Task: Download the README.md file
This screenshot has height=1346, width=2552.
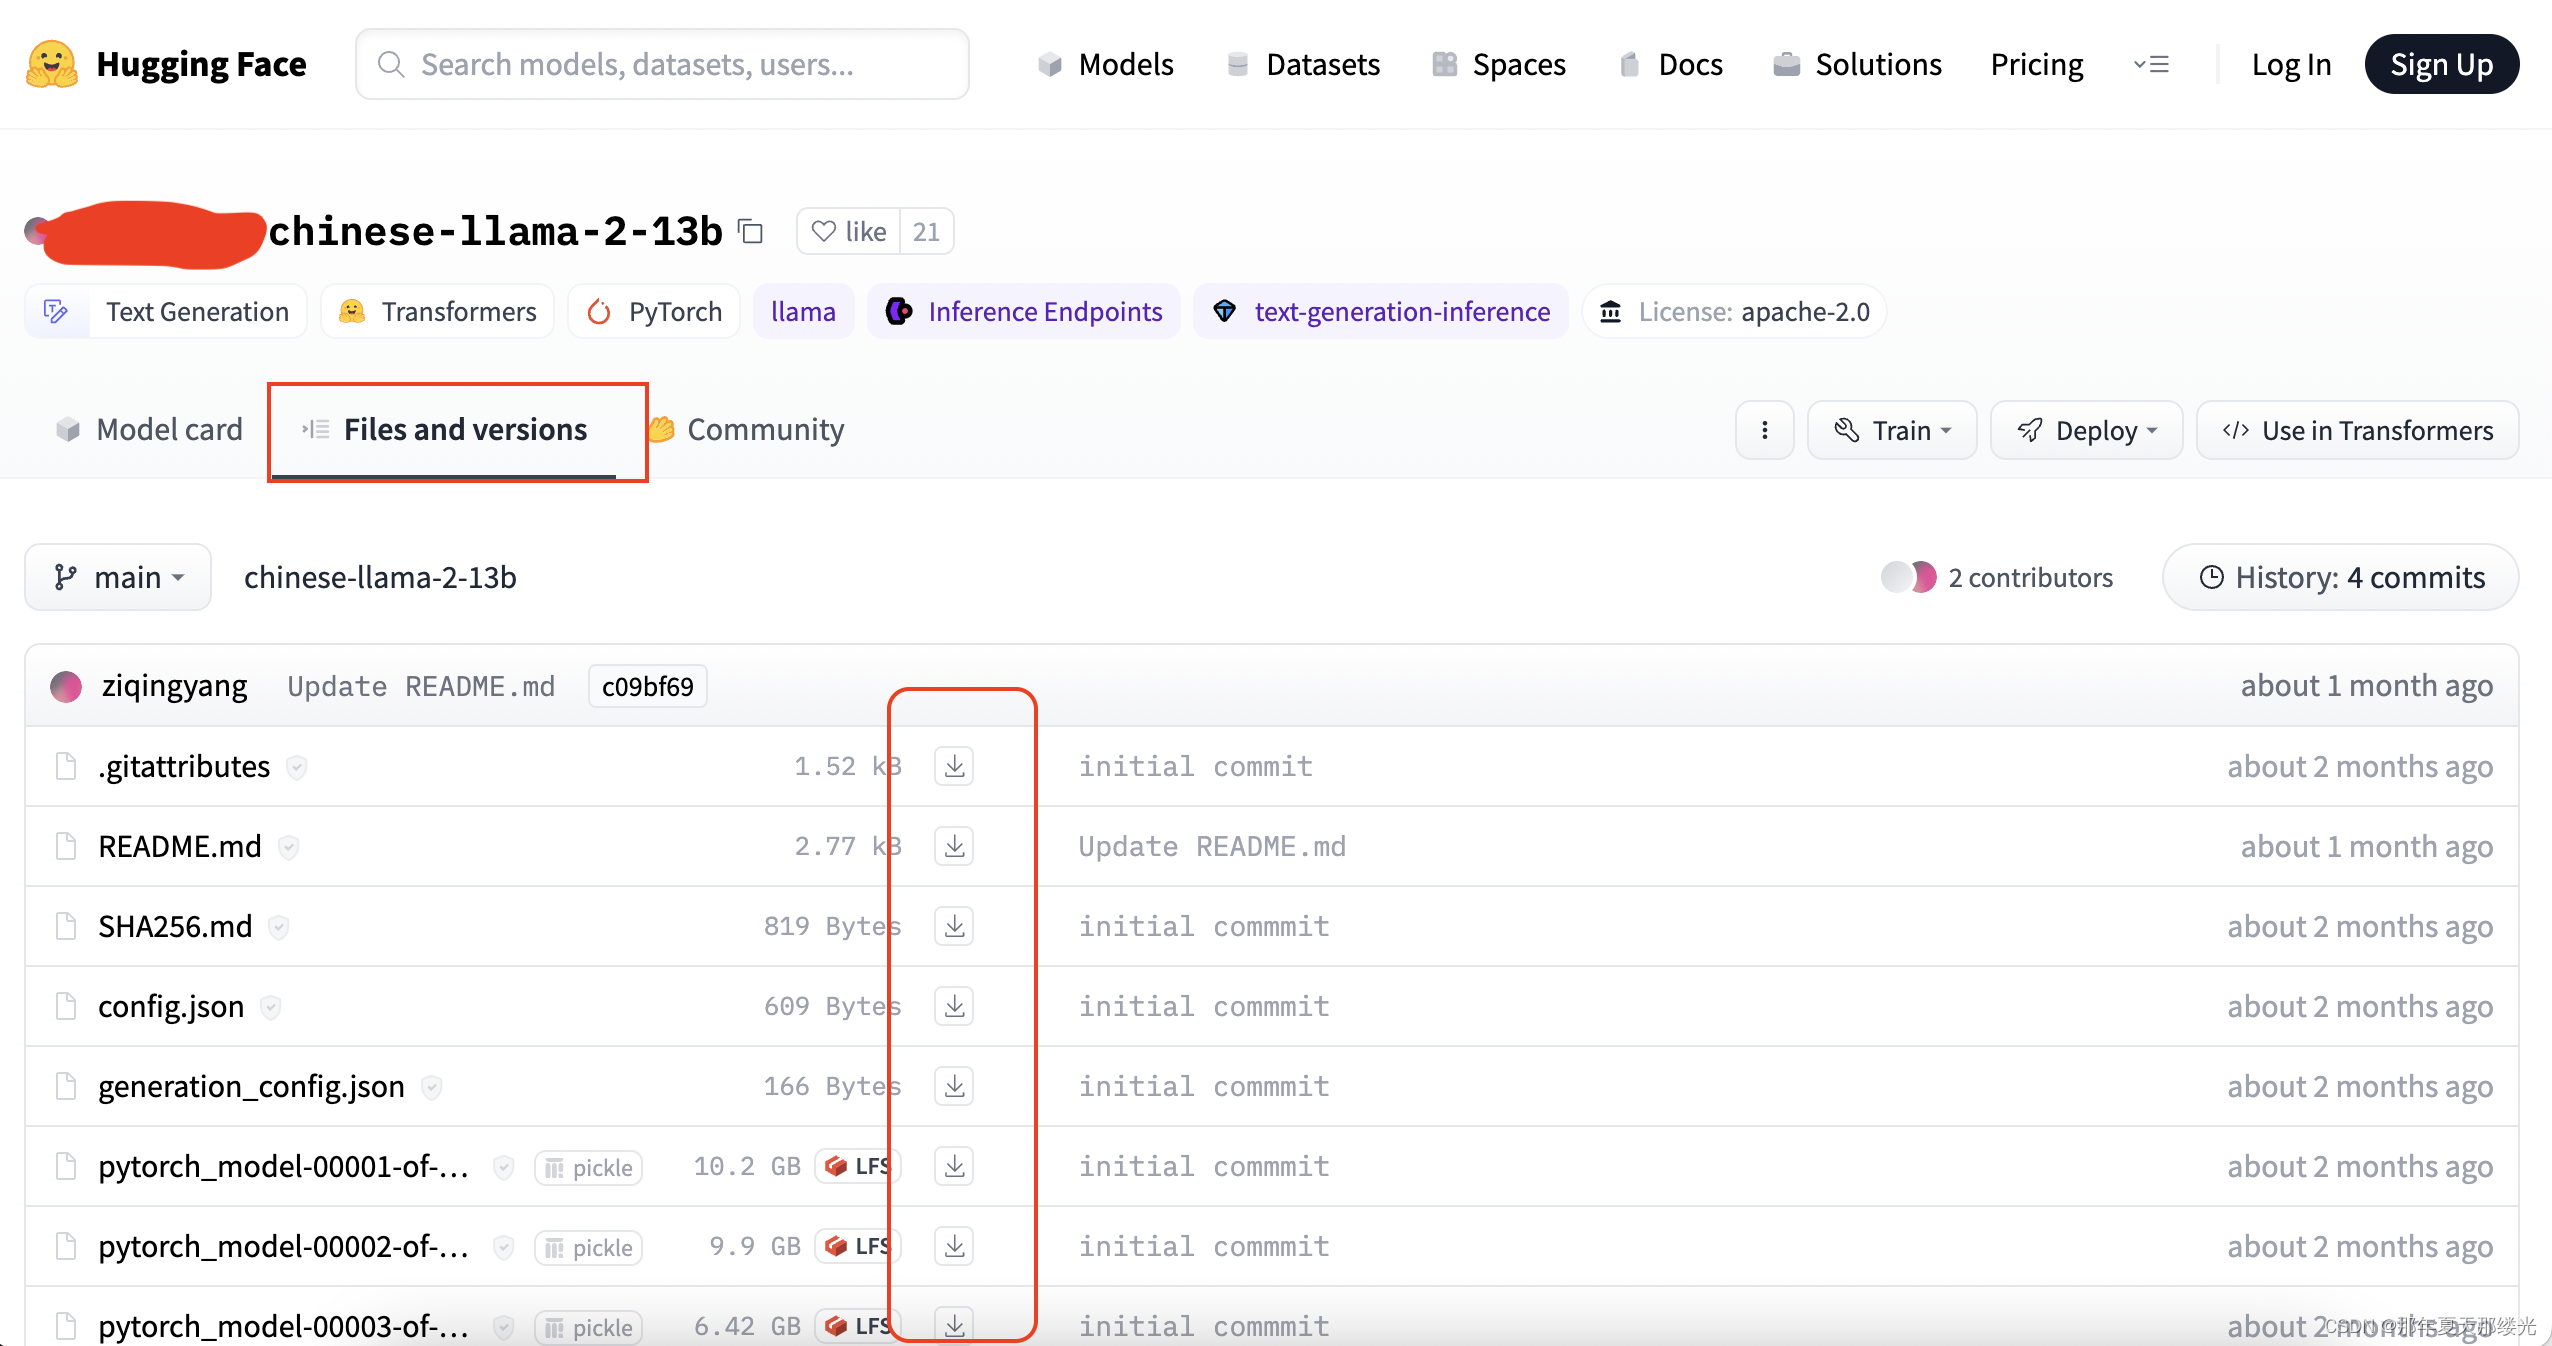Action: coord(954,846)
